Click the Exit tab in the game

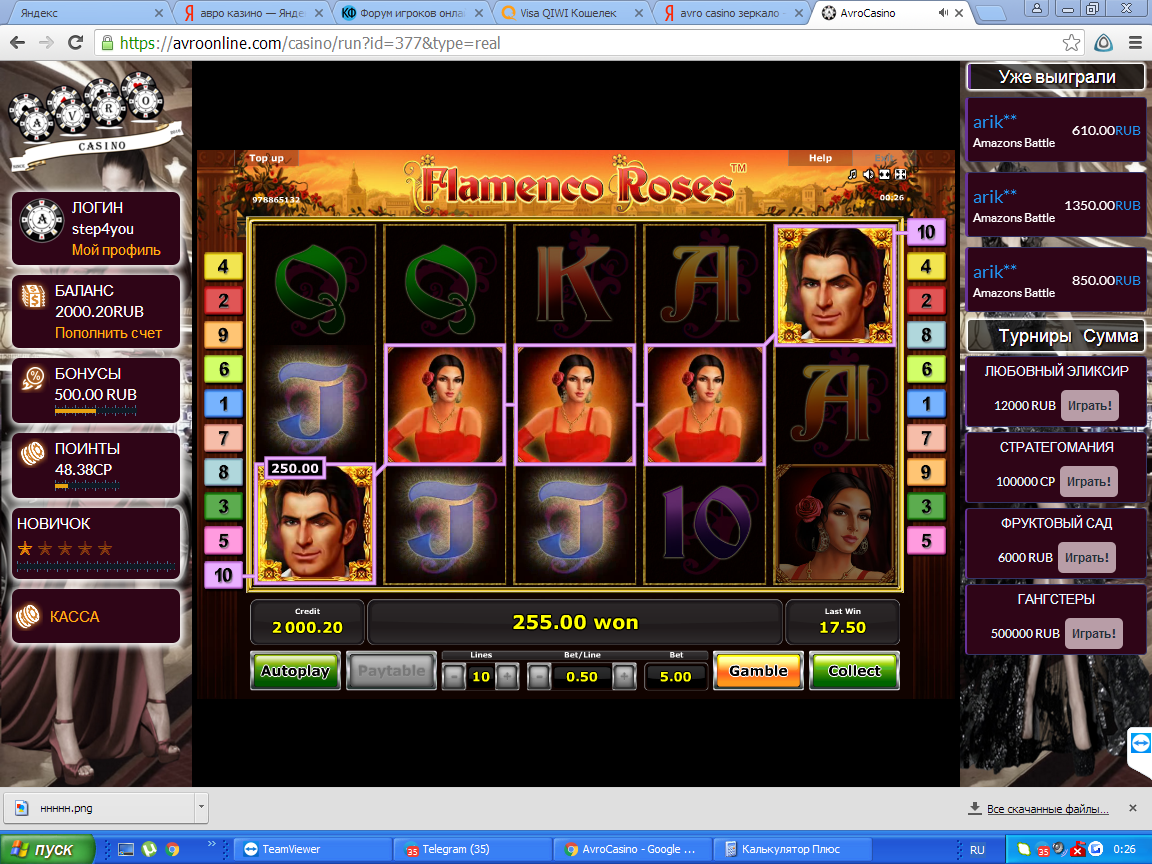884,158
